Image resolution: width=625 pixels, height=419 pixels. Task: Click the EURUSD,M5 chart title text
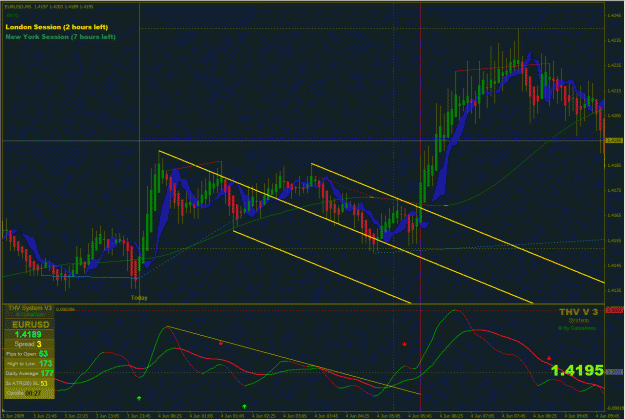(50, 7)
